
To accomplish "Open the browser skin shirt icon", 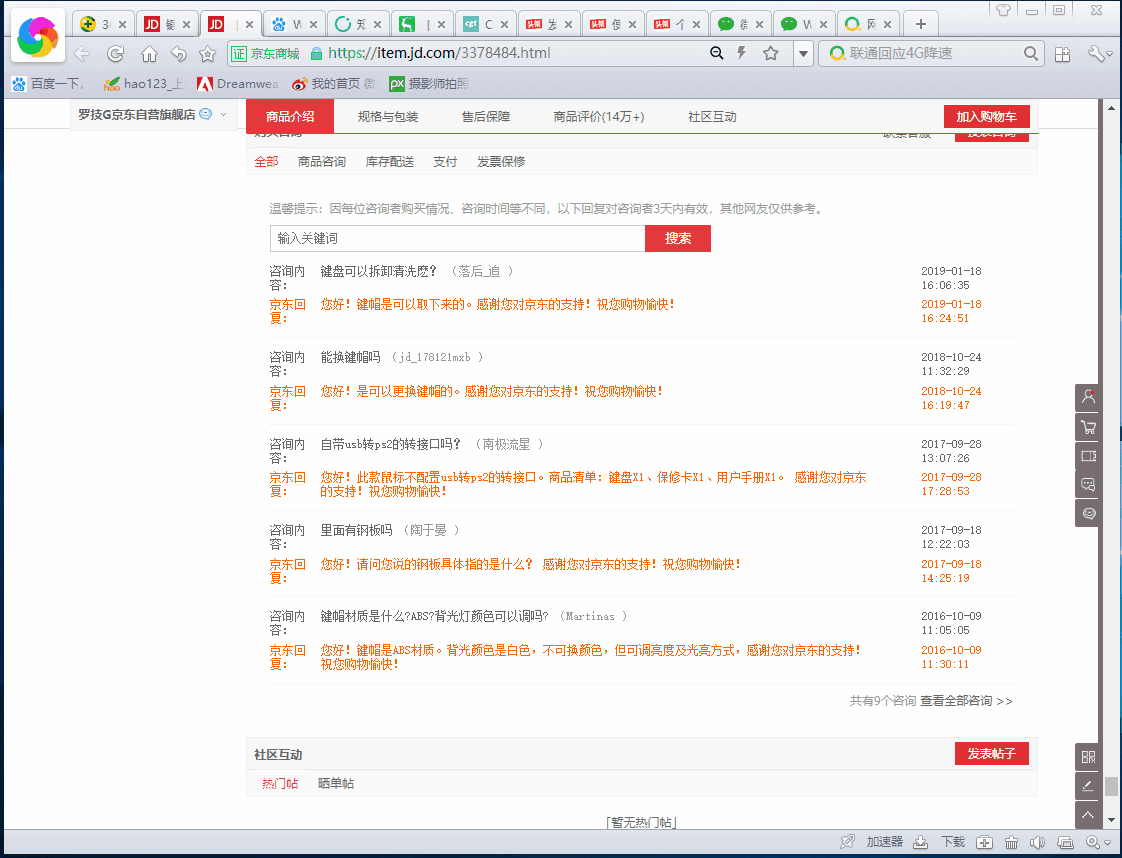I will point(1003,10).
